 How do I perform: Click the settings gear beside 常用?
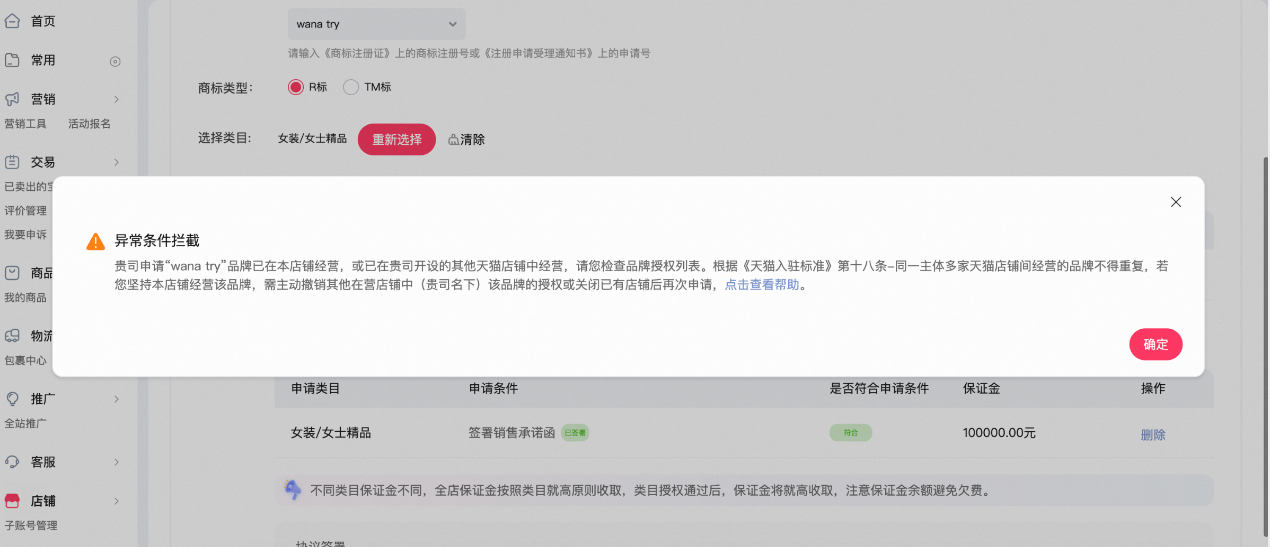115,61
